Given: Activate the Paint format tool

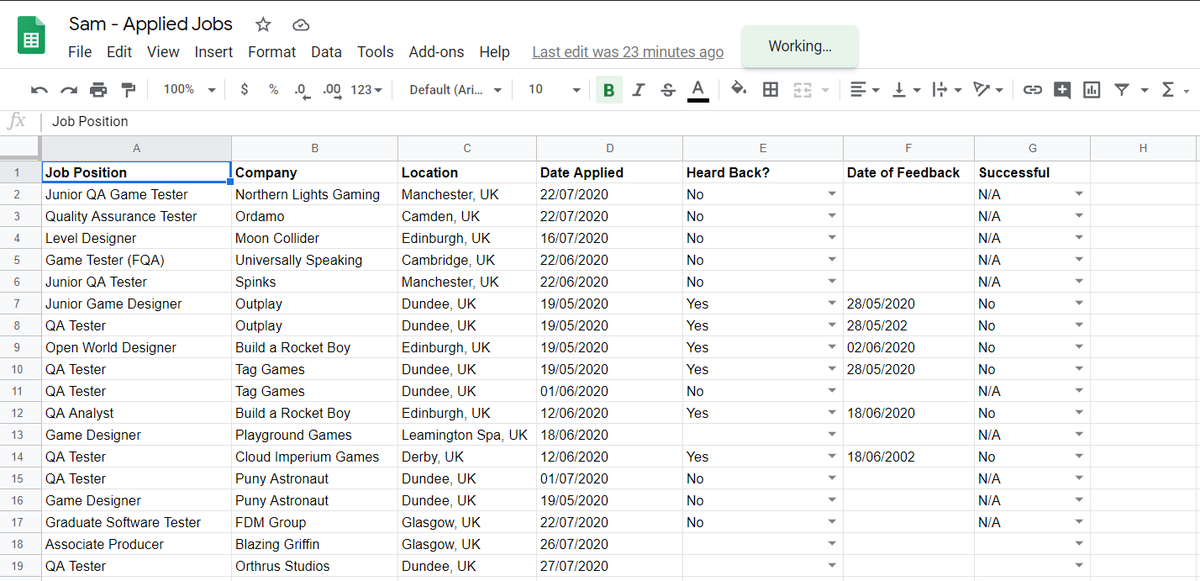Looking at the screenshot, I should (128, 90).
